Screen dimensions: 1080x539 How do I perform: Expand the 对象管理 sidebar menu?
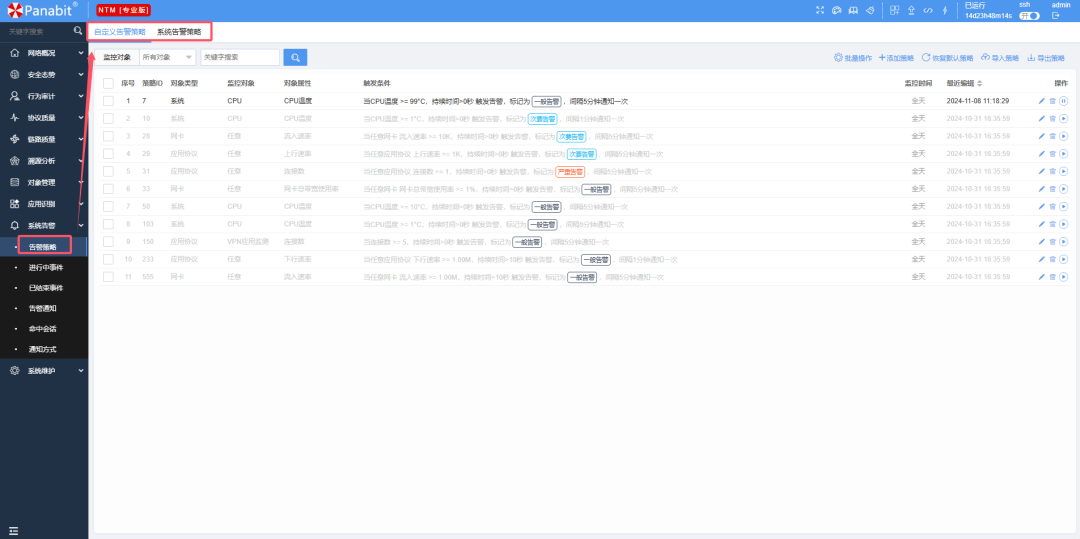(44, 182)
